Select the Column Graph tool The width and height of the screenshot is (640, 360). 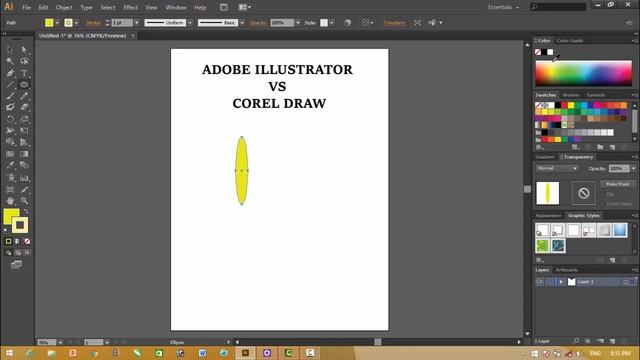click(24, 178)
